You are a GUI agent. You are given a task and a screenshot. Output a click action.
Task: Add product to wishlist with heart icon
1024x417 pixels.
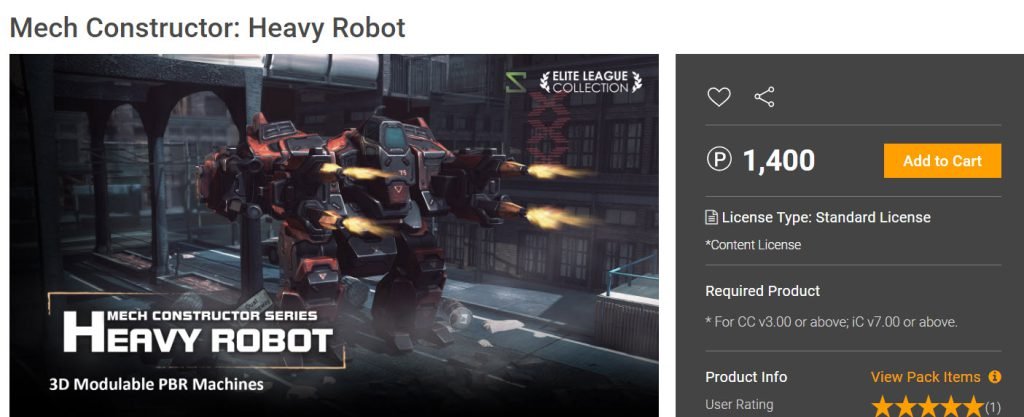tap(718, 97)
